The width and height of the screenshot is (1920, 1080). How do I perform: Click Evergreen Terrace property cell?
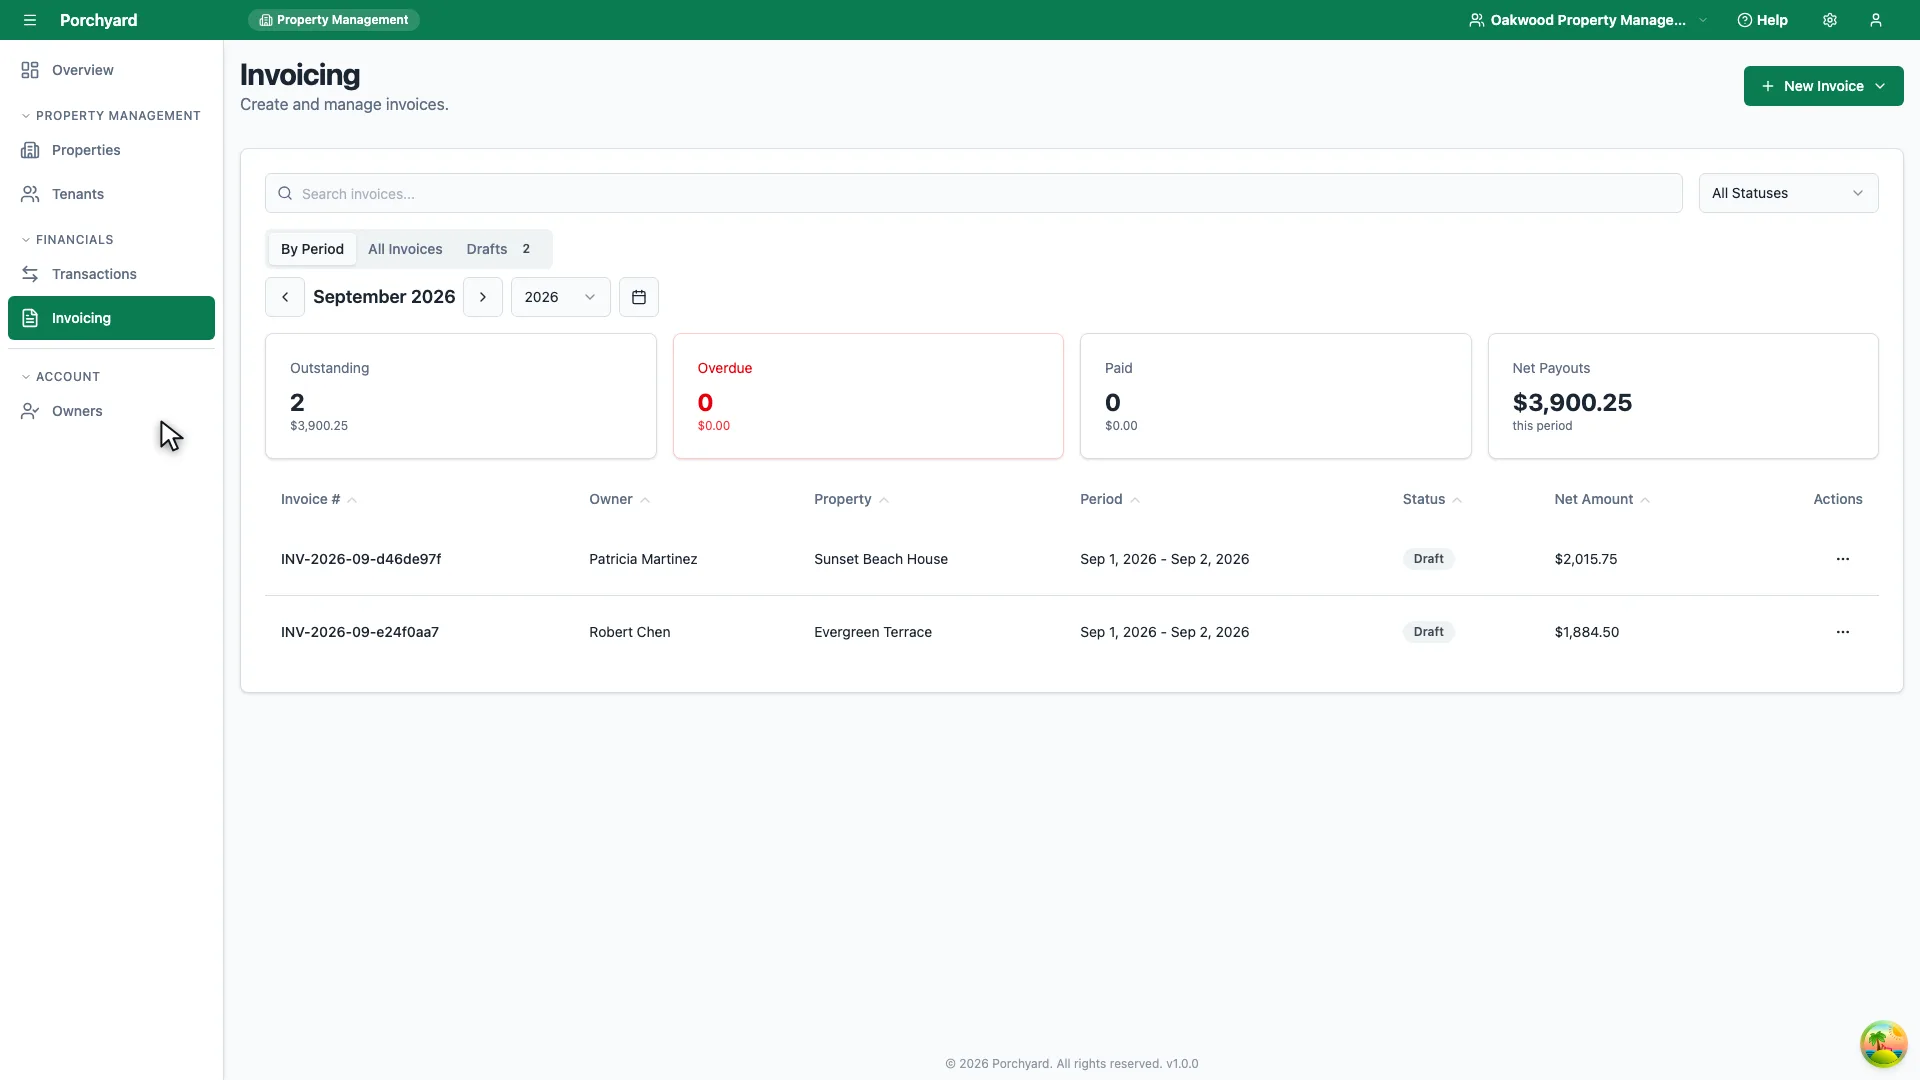click(x=873, y=632)
